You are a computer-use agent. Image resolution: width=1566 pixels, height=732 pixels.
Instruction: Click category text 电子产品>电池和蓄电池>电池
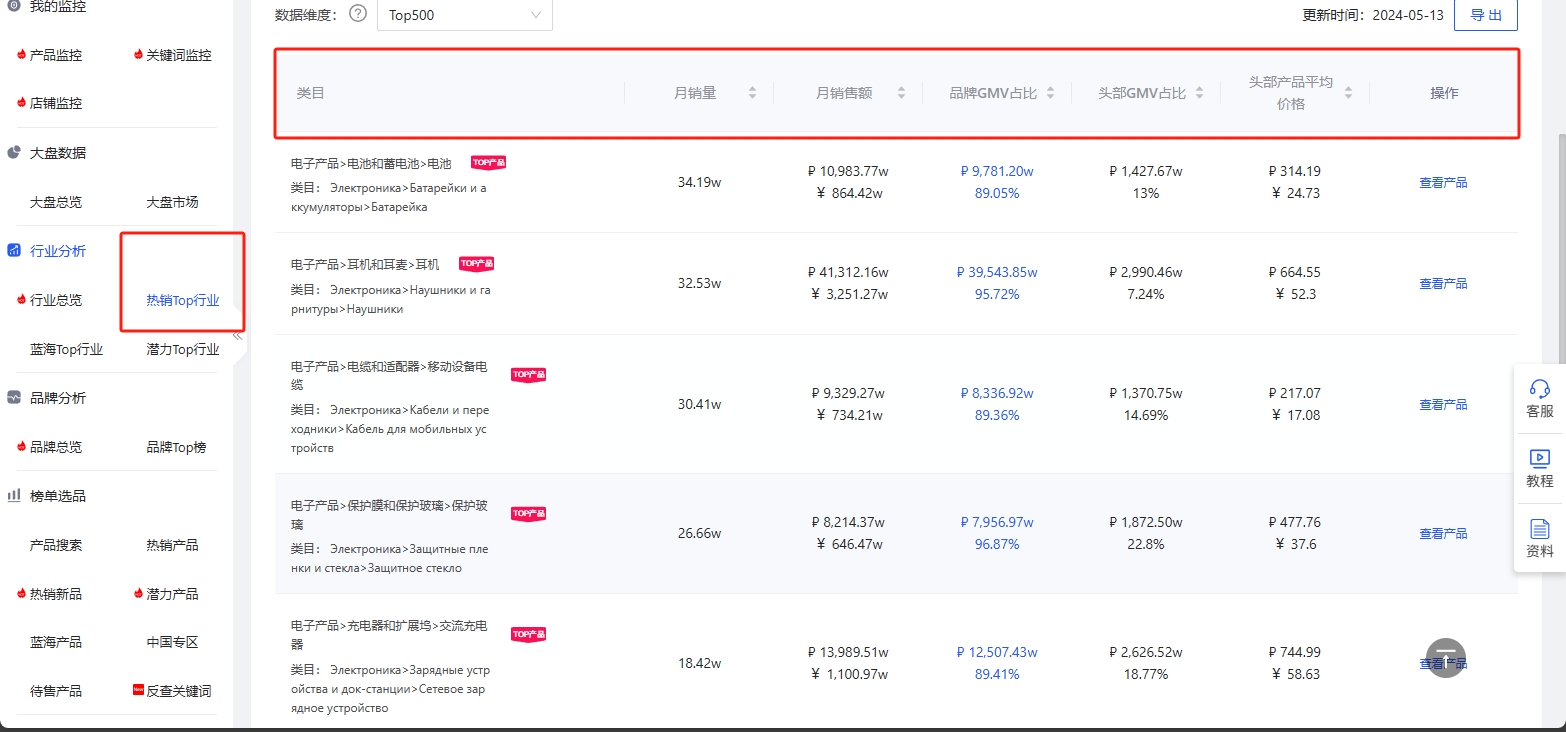(371, 163)
